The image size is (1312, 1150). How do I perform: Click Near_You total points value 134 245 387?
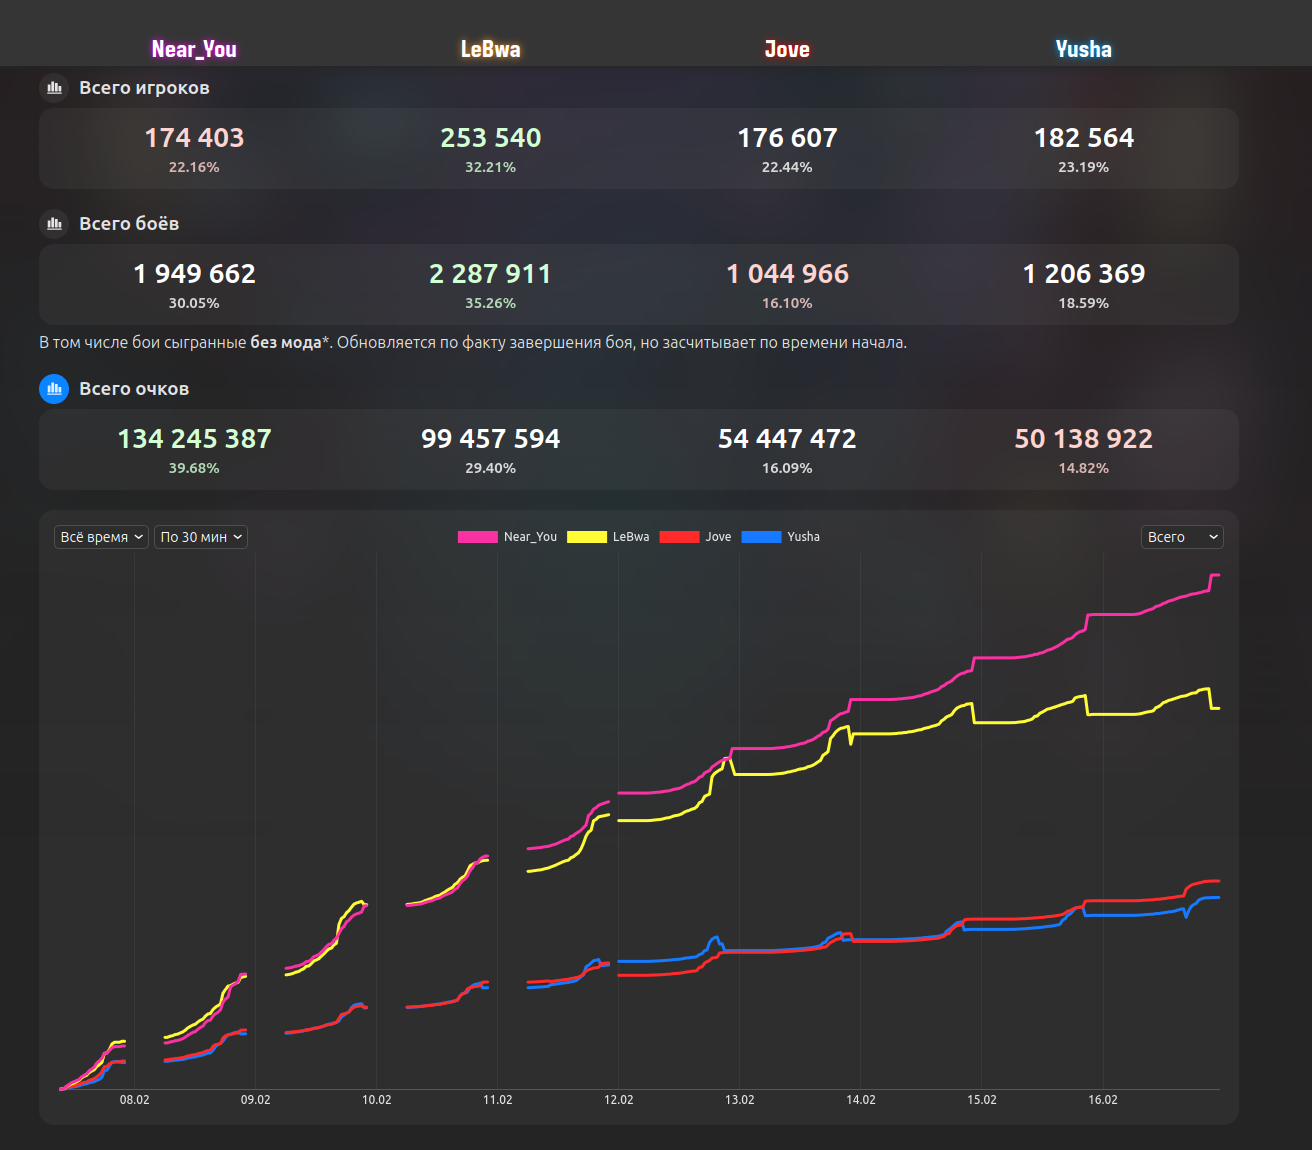click(194, 439)
